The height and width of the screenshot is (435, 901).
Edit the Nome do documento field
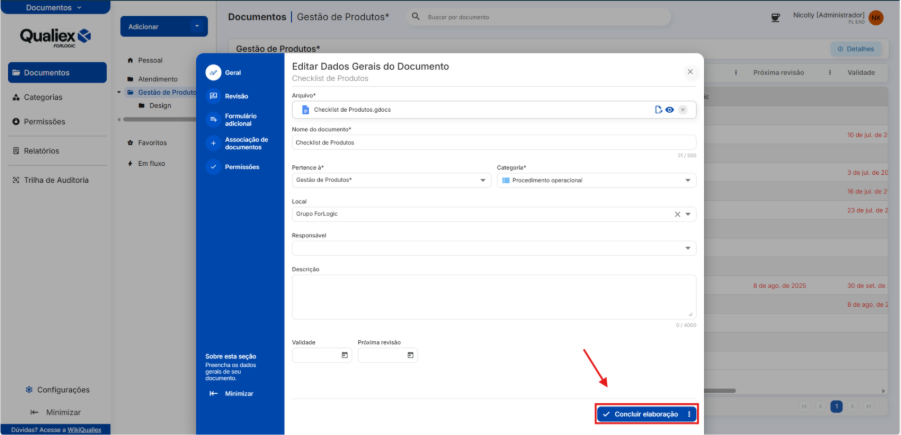[x=493, y=142]
